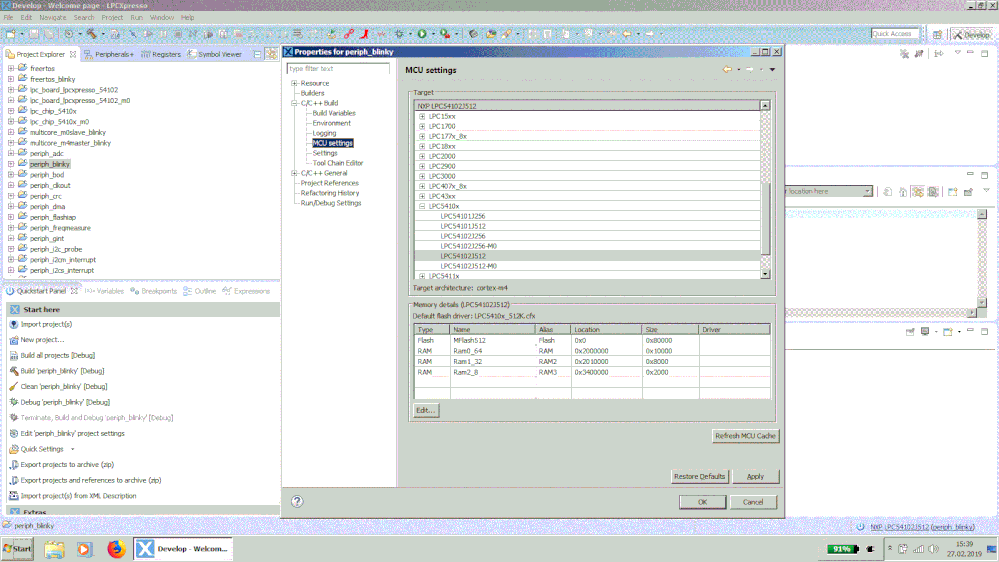999x562 pixels.
Task: Click the Export projects to archive icon
Action: pos(14,465)
